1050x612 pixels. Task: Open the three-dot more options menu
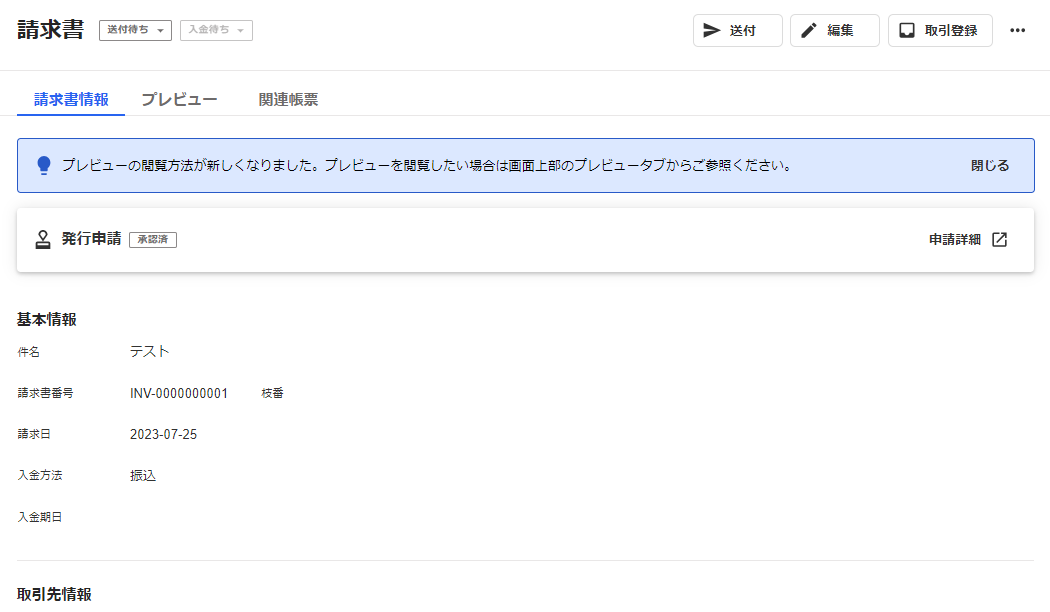pos(1018,30)
